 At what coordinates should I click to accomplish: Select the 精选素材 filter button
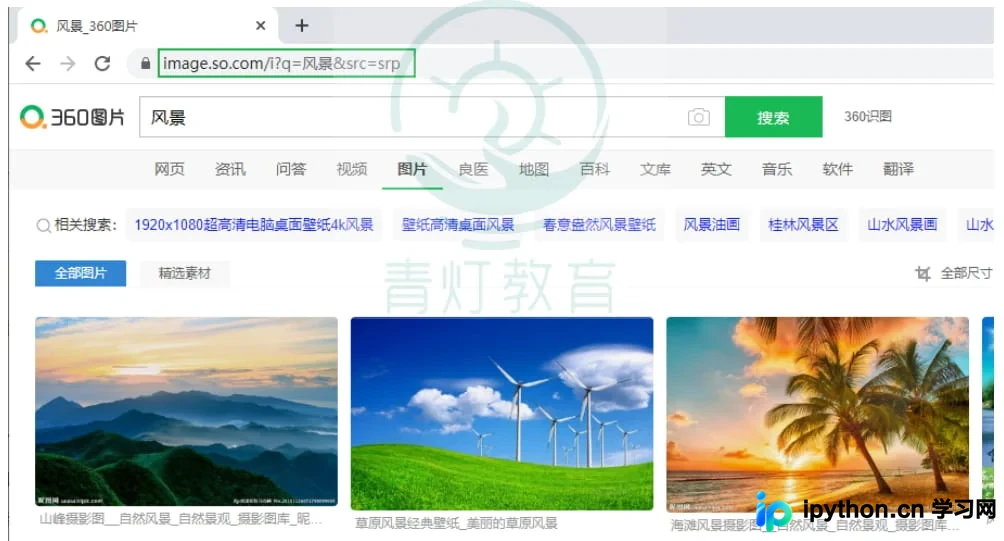coord(184,273)
